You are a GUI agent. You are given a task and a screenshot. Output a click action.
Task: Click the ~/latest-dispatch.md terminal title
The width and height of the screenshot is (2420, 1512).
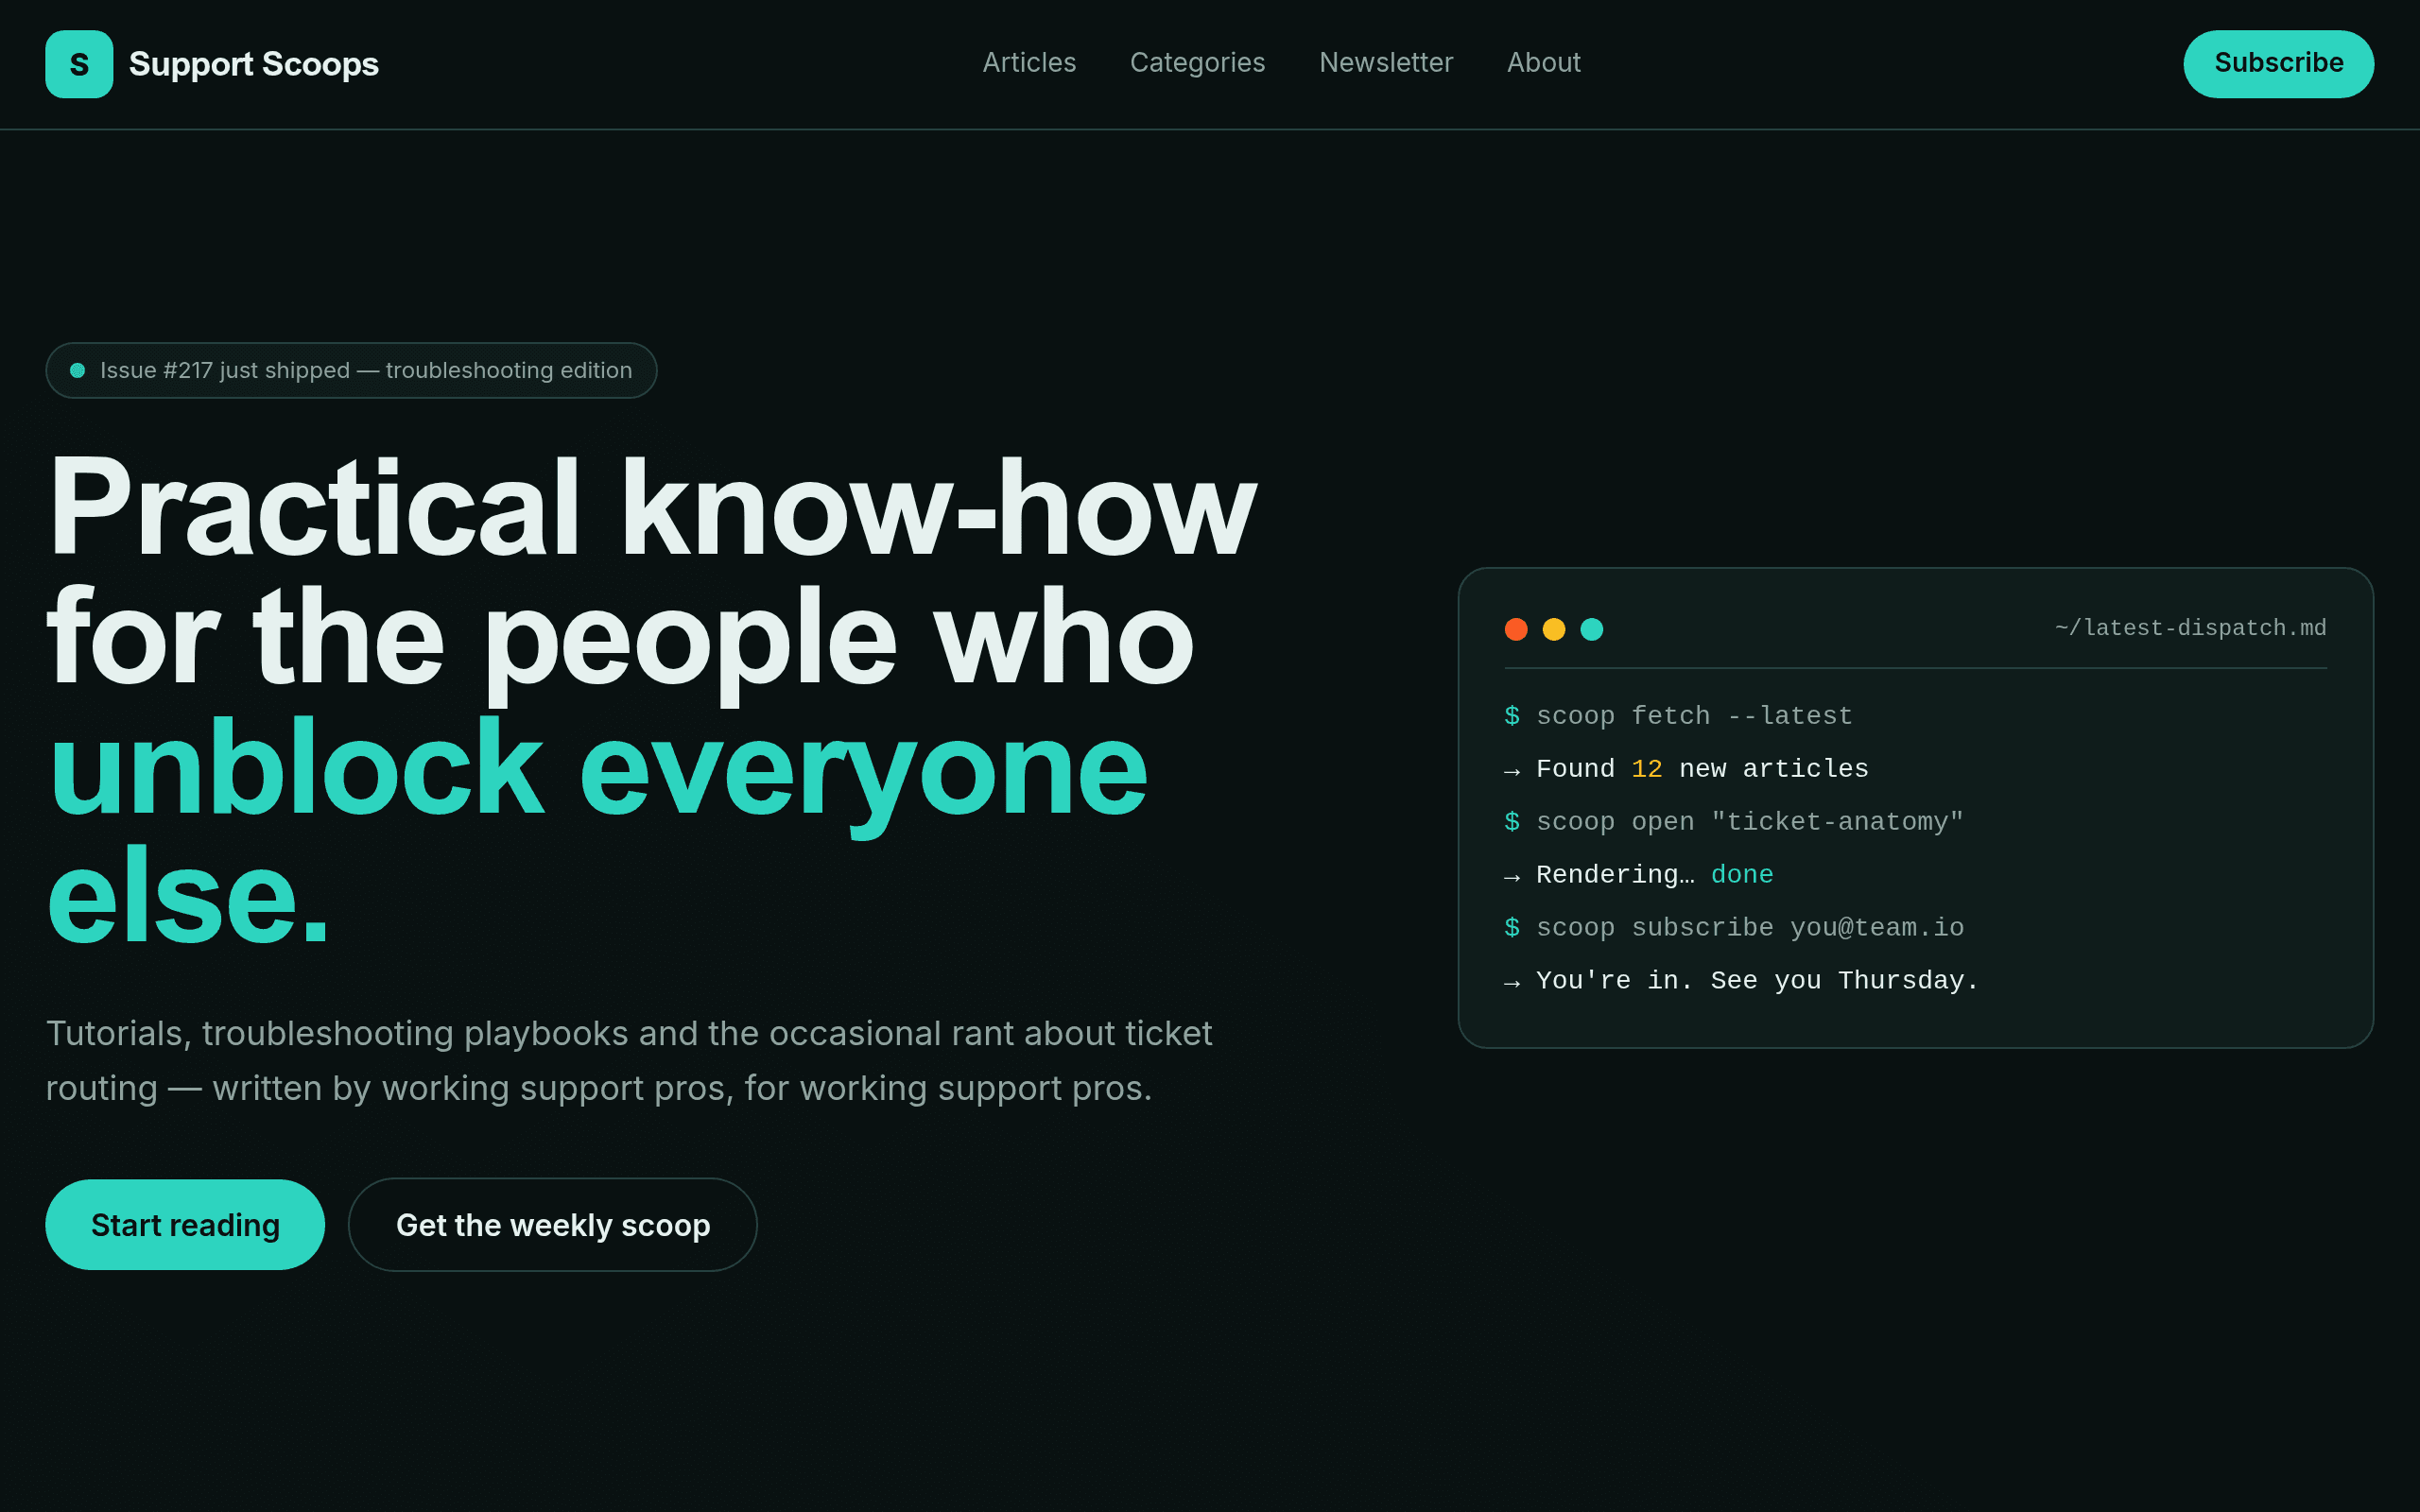point(2190,628)
